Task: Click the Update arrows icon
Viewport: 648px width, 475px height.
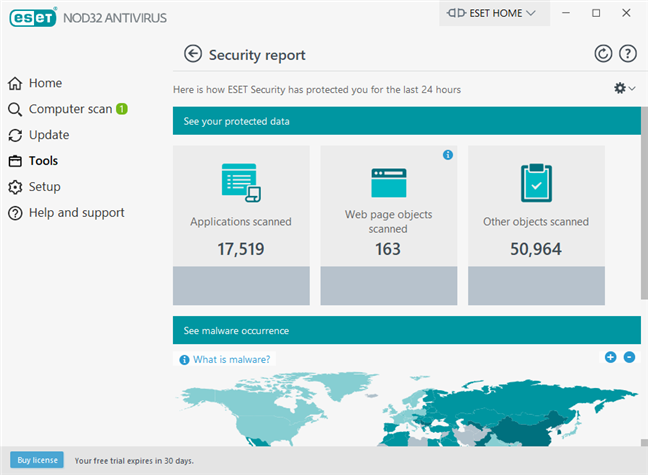Action: click(x=15, y=135)
